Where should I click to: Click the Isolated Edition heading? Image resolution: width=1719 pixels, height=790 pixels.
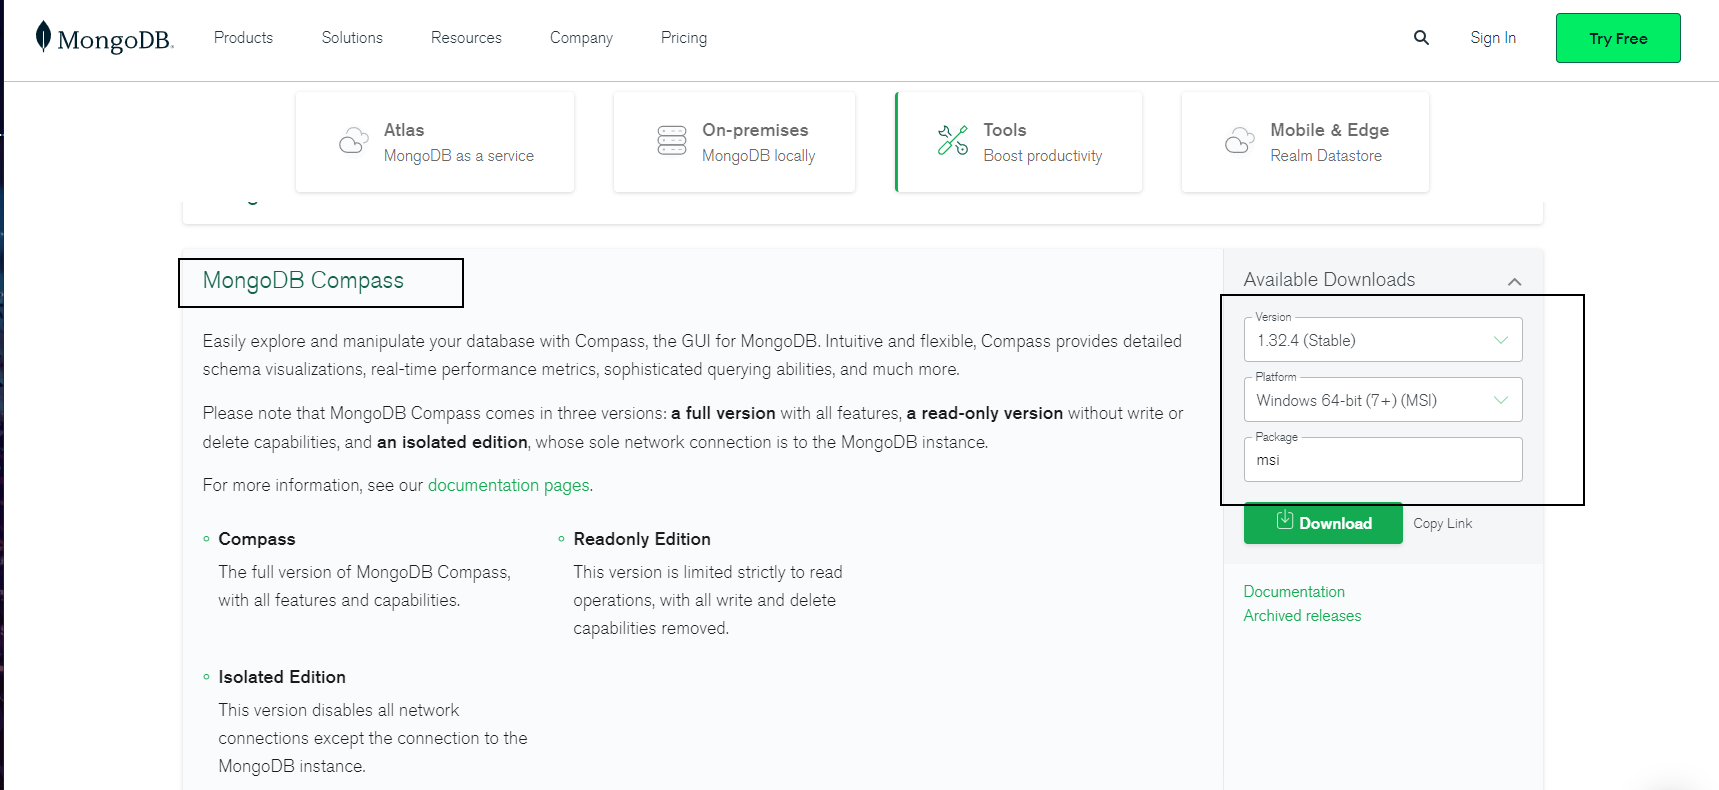[282, 677]
